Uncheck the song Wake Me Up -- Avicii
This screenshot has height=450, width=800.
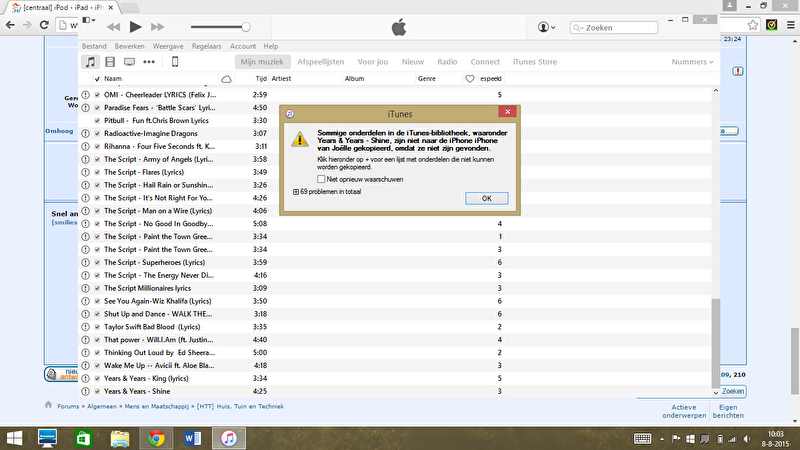point(97,365)
